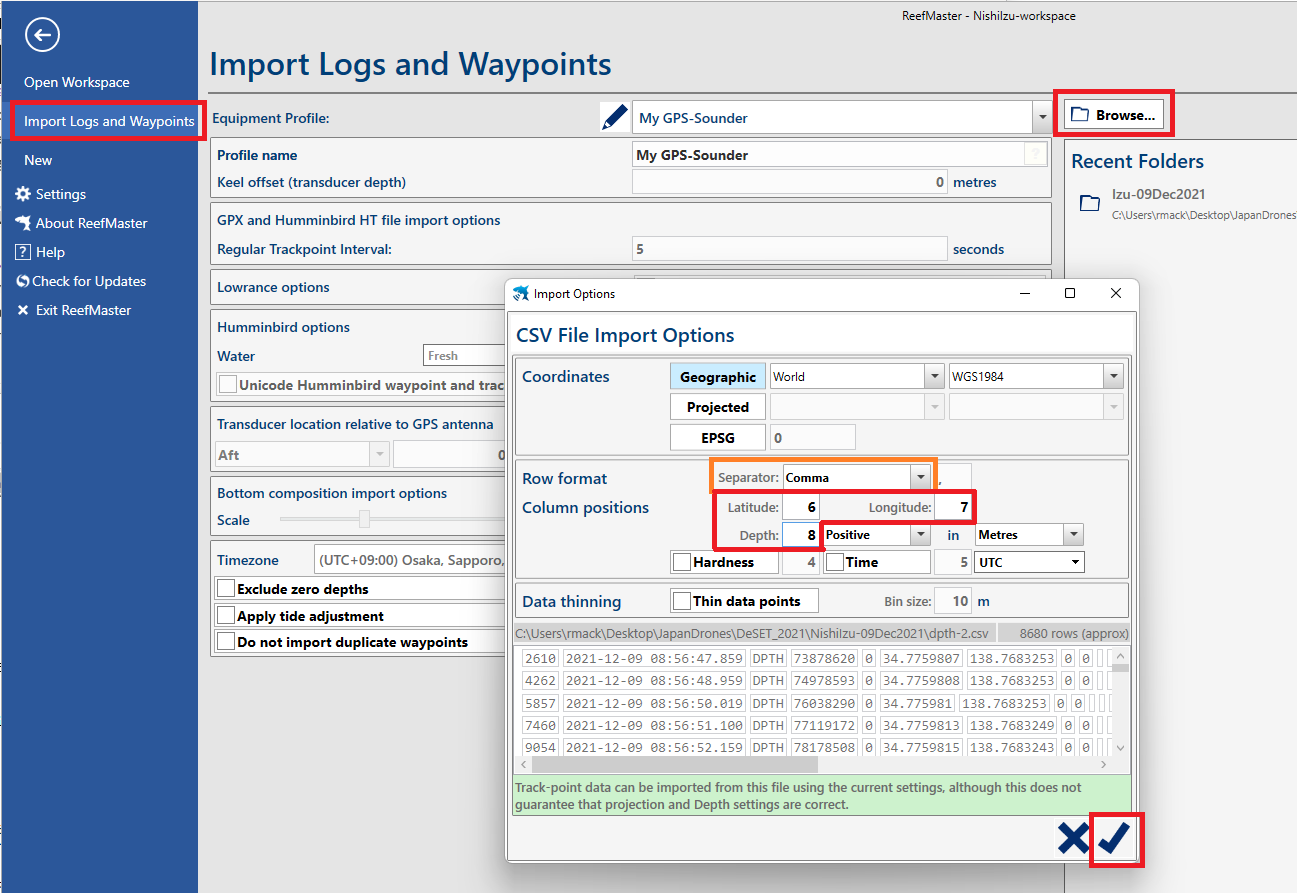This screenshot has width=1297, height=893.
Task: Select the Projected coordinates button
Action: [x=717, y=407]
